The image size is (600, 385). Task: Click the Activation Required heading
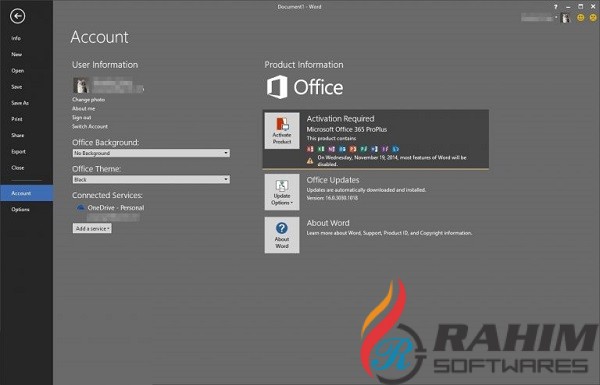341,119
